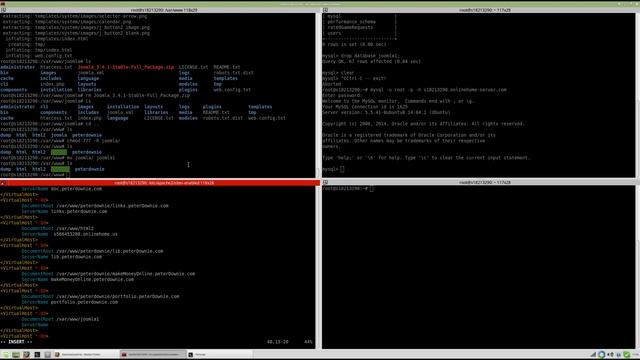Screen dimensions: 640x360
Task: Click the red Joomla Full_Package.zip filename
Action: point(126,67)
